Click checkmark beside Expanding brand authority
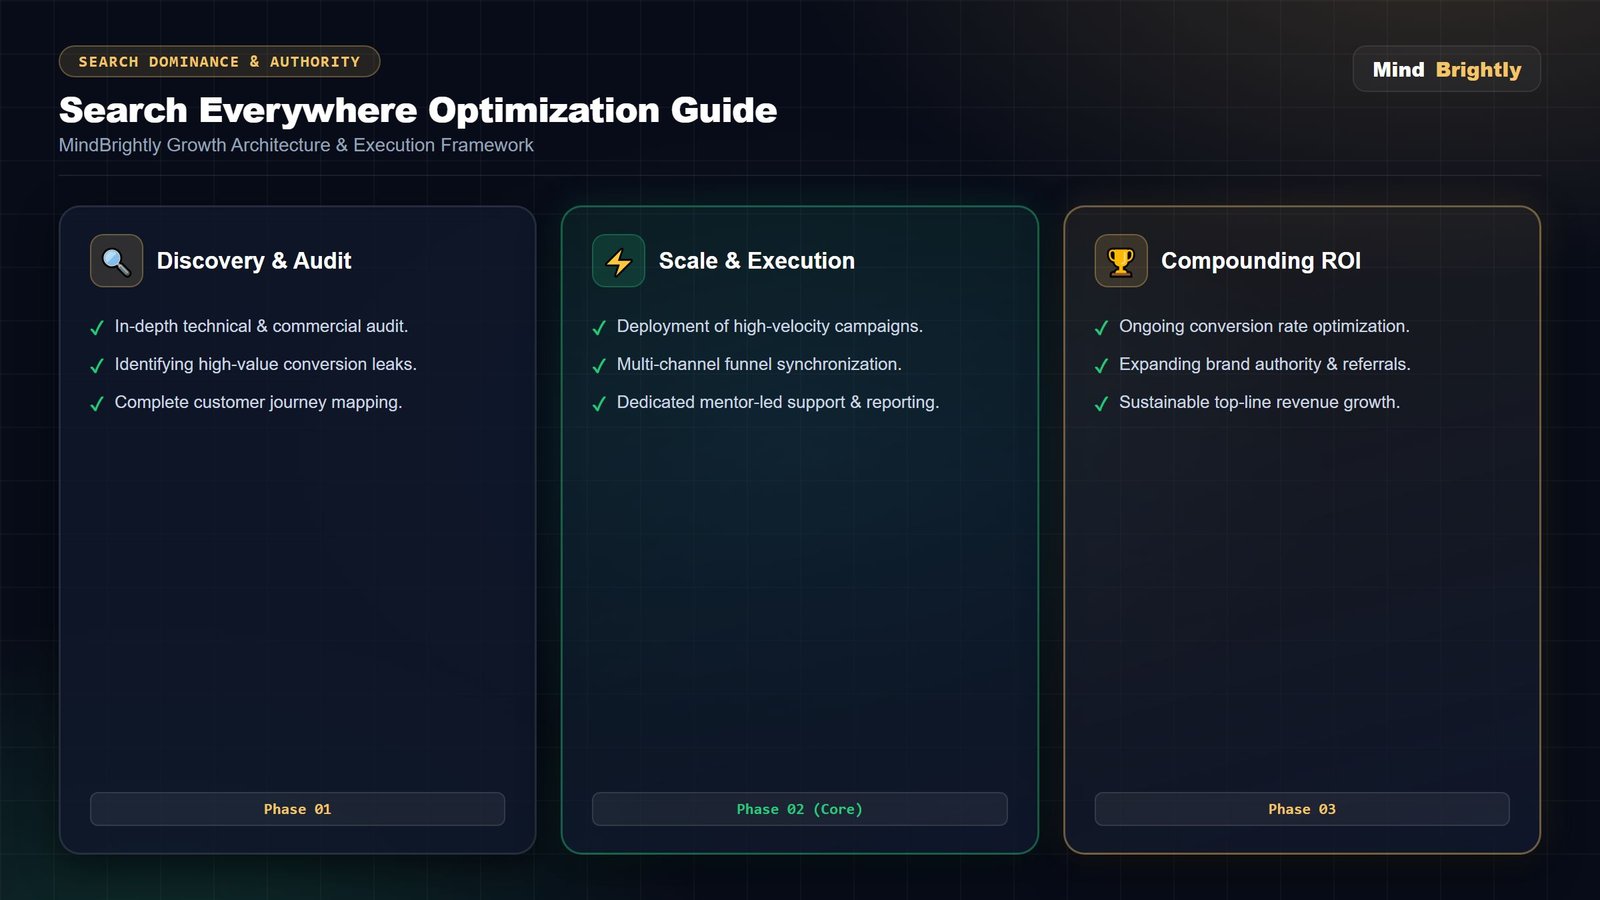Screen dimensions: 1600x900 tap(1101, 366)
